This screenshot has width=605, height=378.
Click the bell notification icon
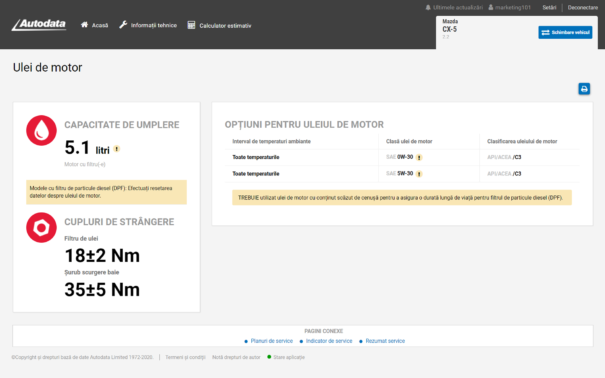(x=428, y=7)
